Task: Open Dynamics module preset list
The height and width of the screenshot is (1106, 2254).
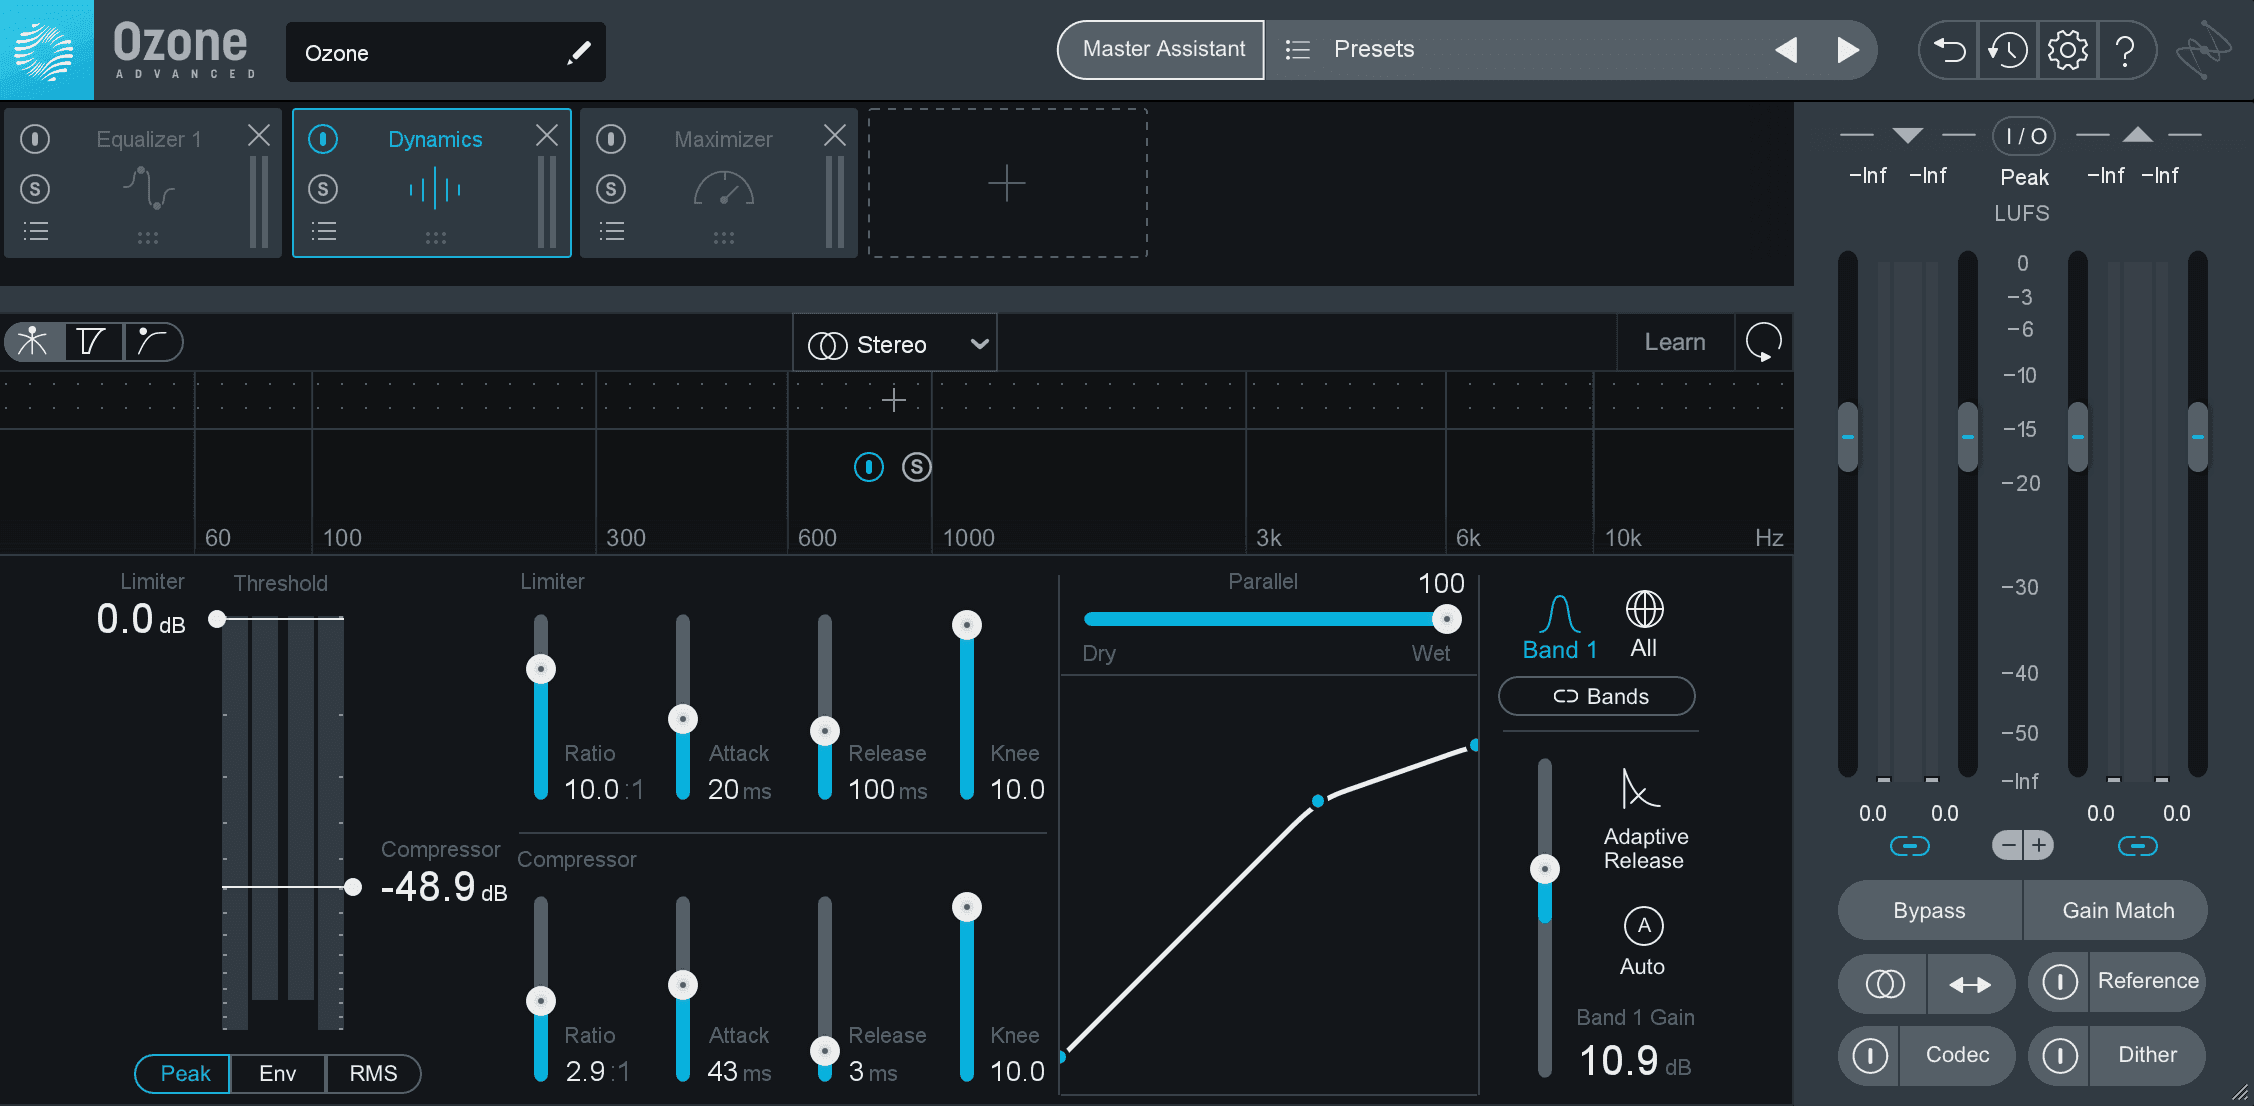Action: (324, 232)
